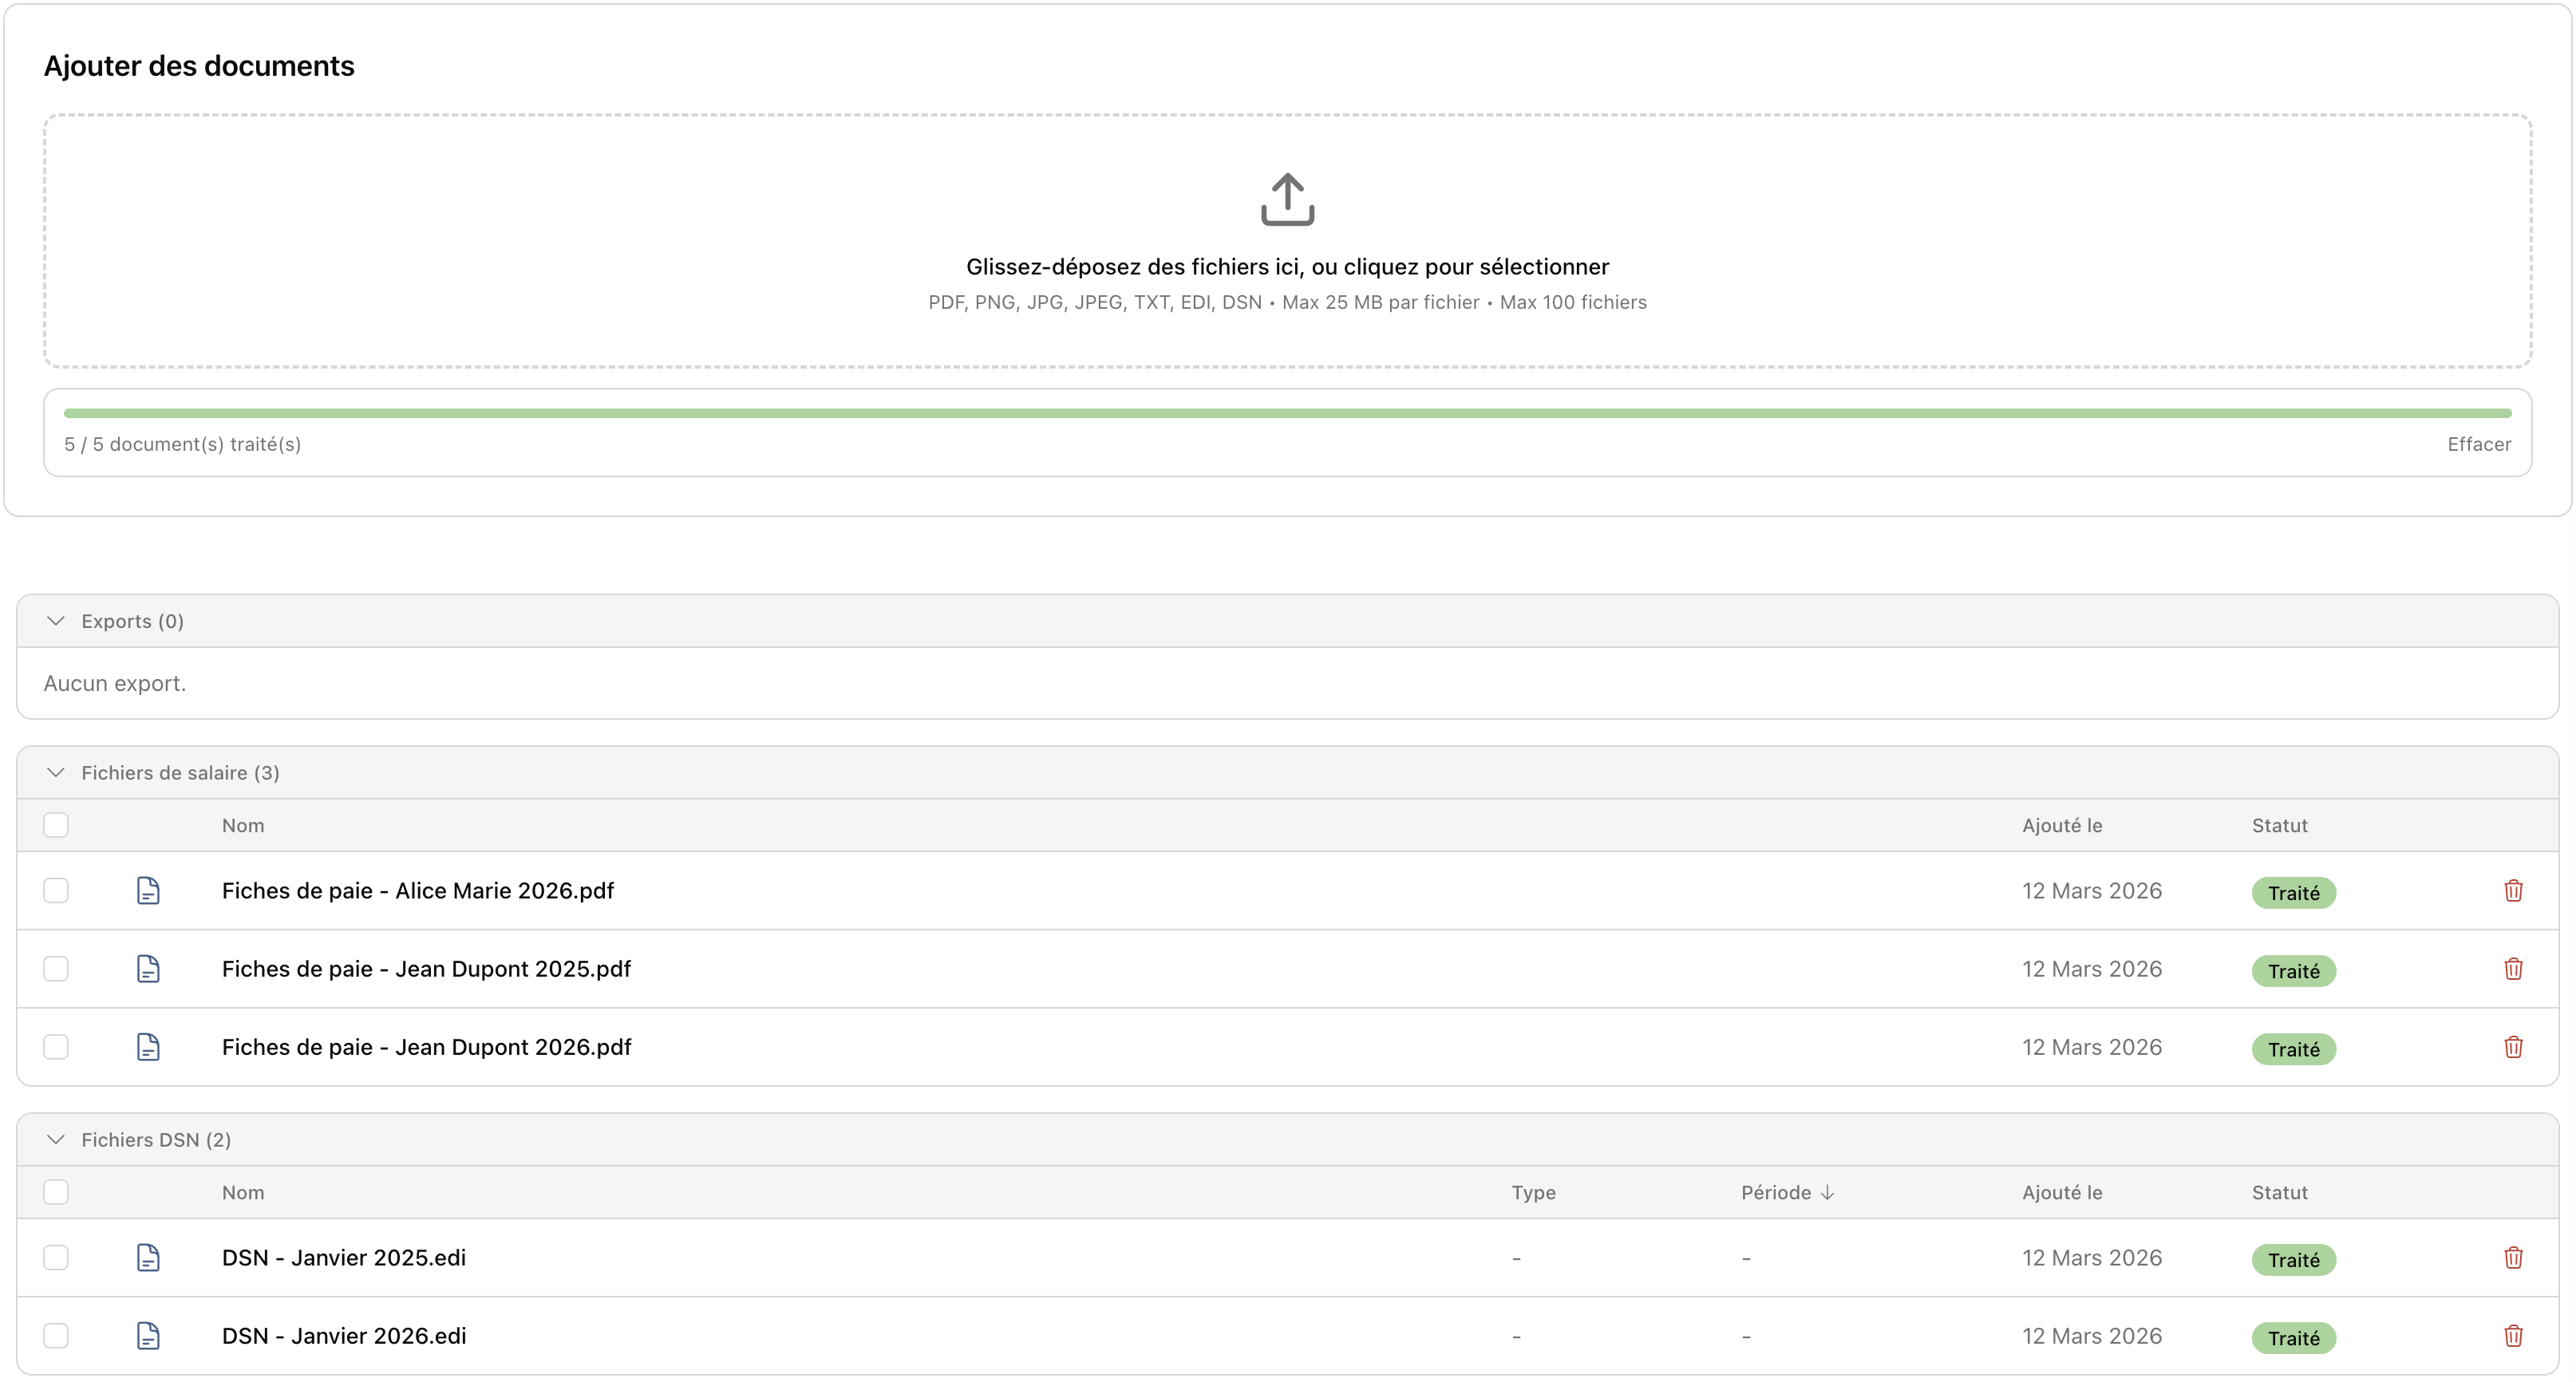Click the green progress bar

tap(1287, 412)
